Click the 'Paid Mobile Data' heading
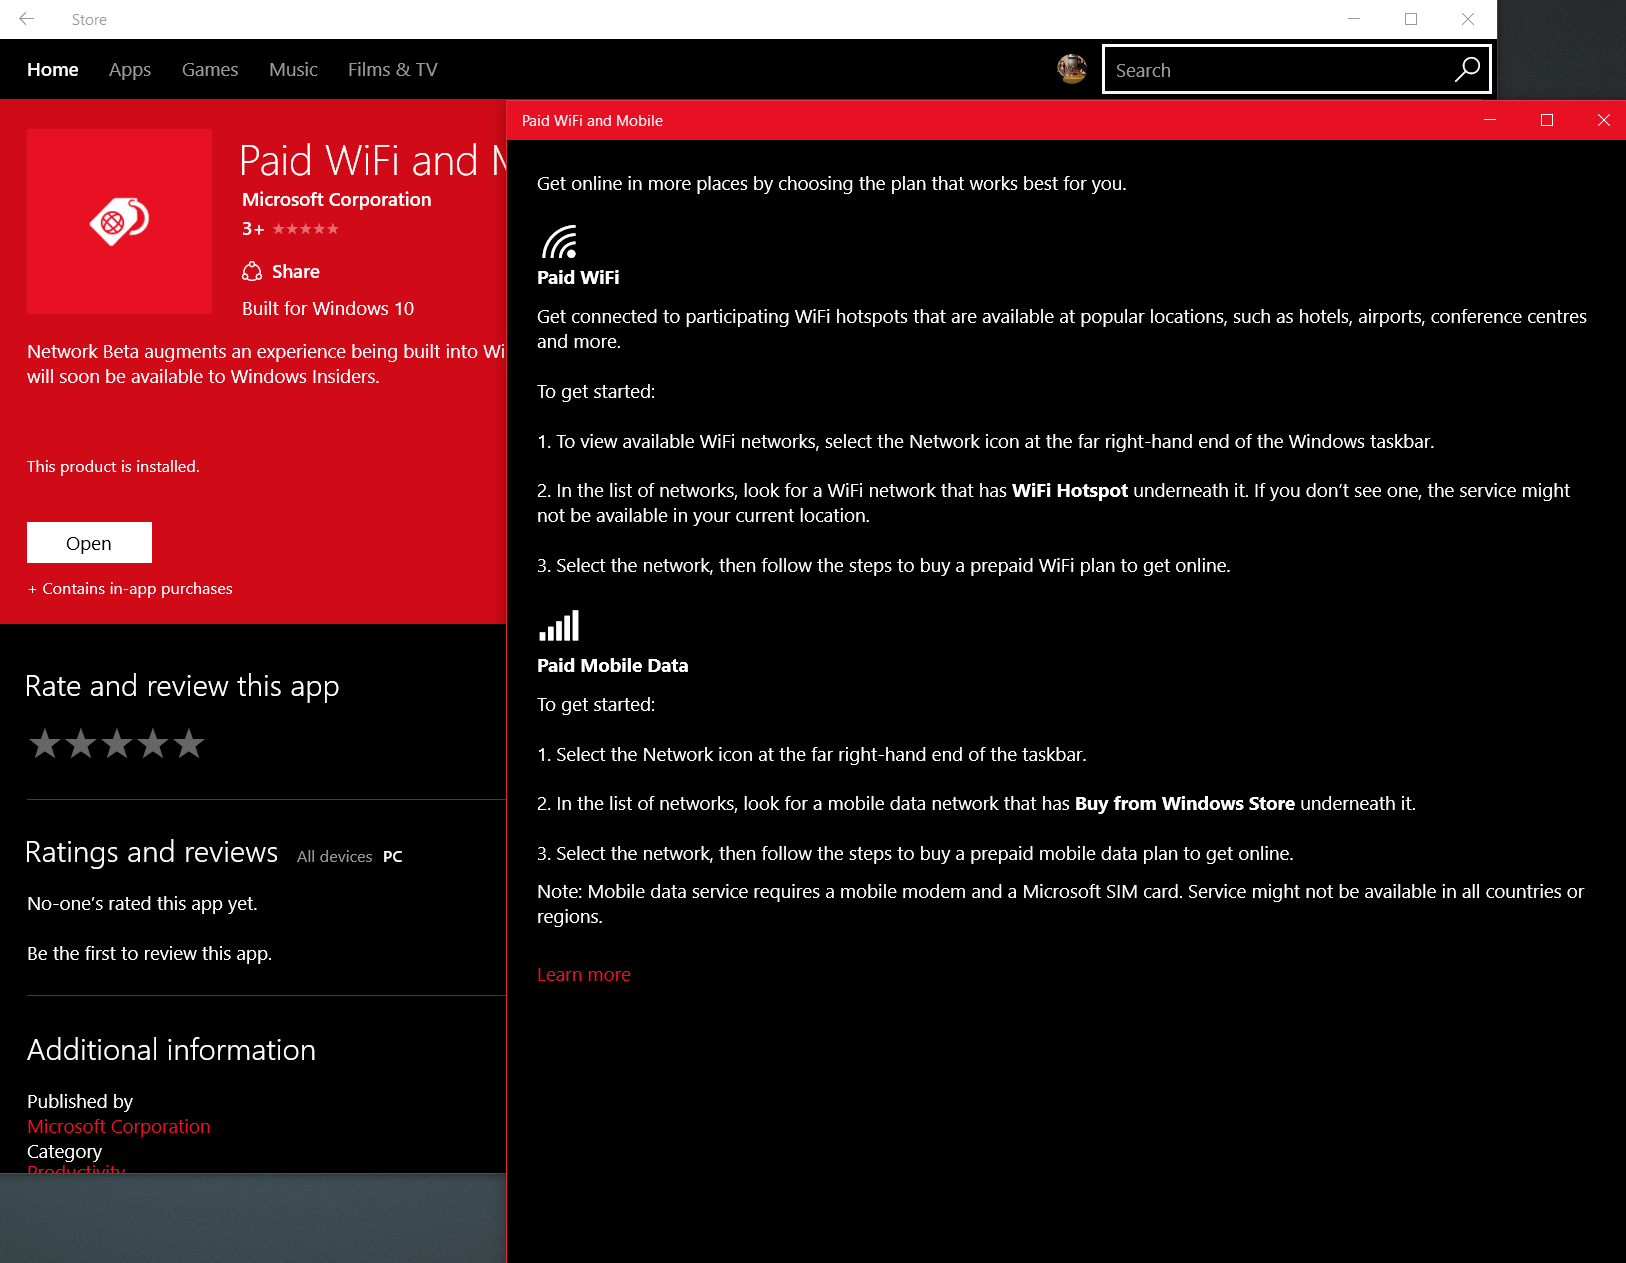Viewport: 1626px width, 1263px height. (612, 665)
